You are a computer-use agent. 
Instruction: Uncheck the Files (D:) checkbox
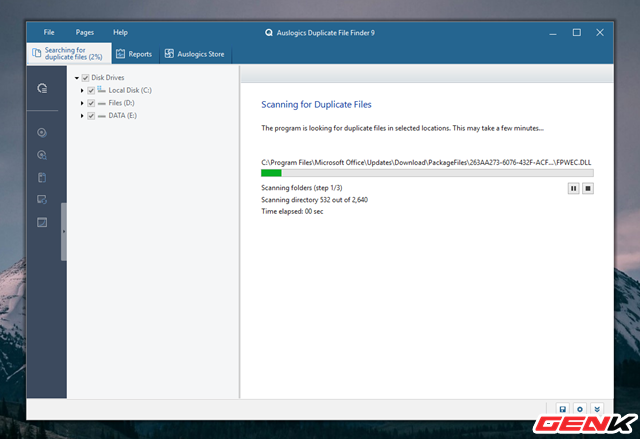91,103
